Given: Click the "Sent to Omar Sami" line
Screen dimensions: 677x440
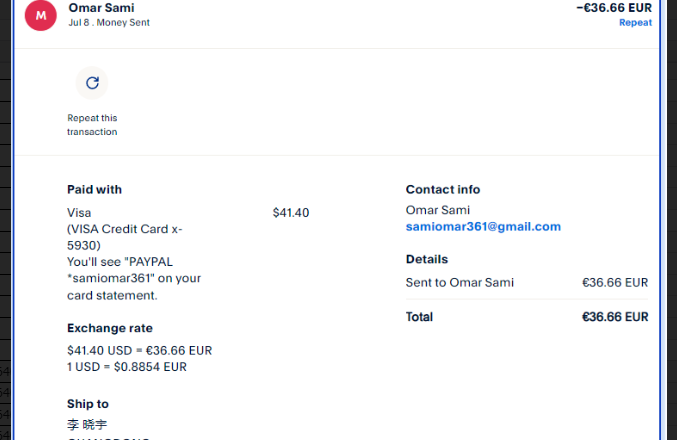Looking at the screenshot, I should point(459,283).
